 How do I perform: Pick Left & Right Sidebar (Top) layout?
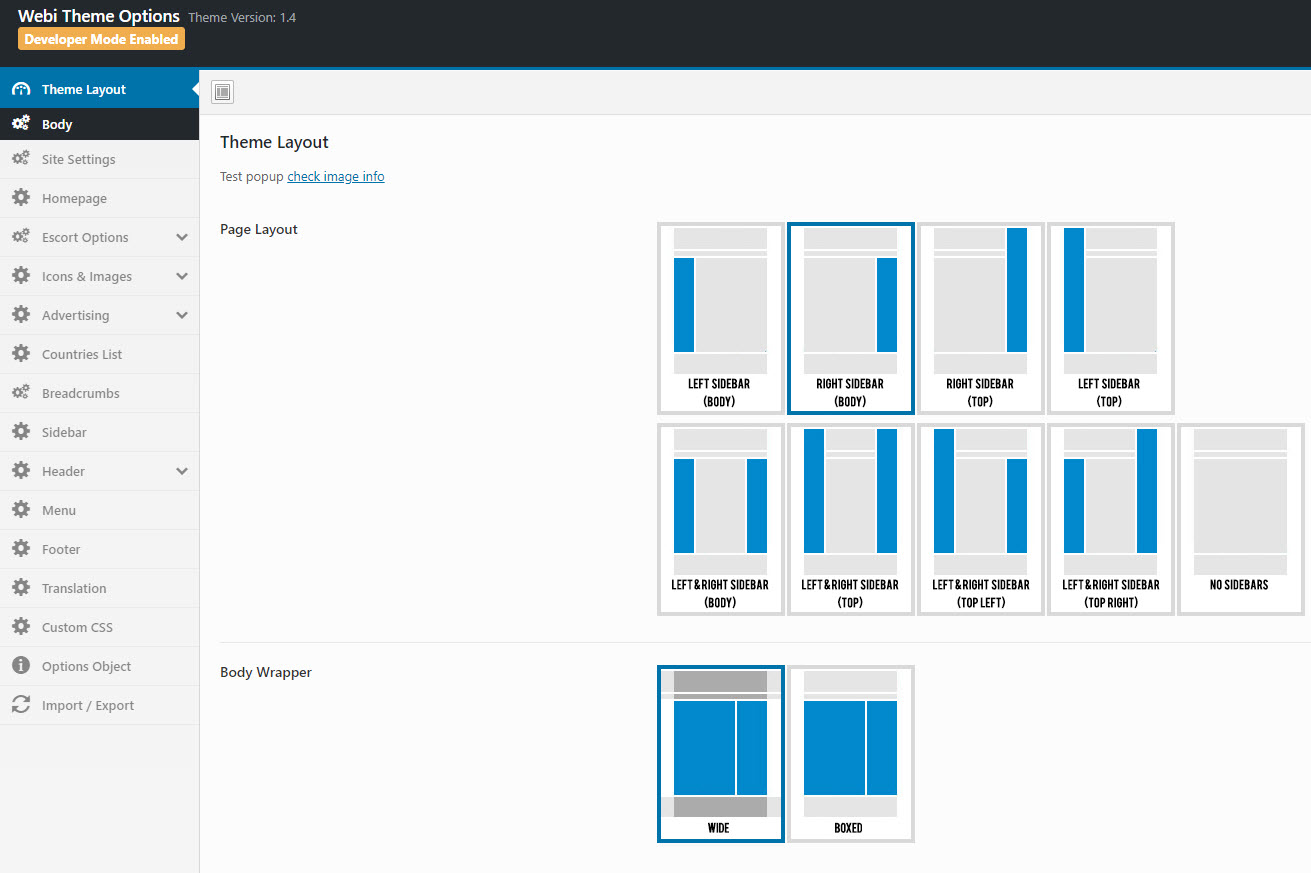(x=850, y=519)
